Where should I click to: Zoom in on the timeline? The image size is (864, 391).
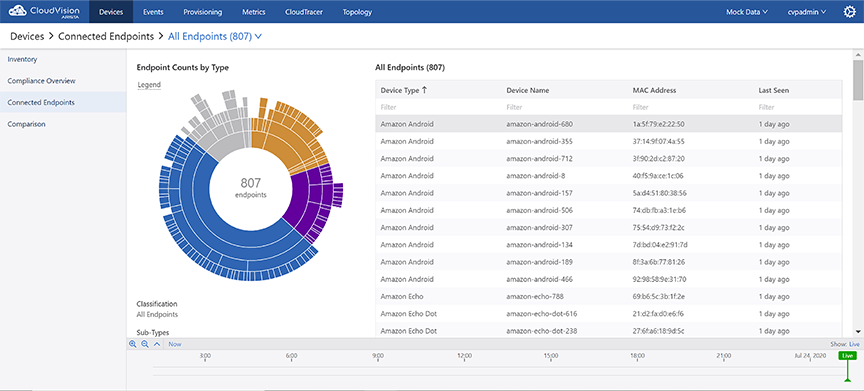[x=133, y=344]
